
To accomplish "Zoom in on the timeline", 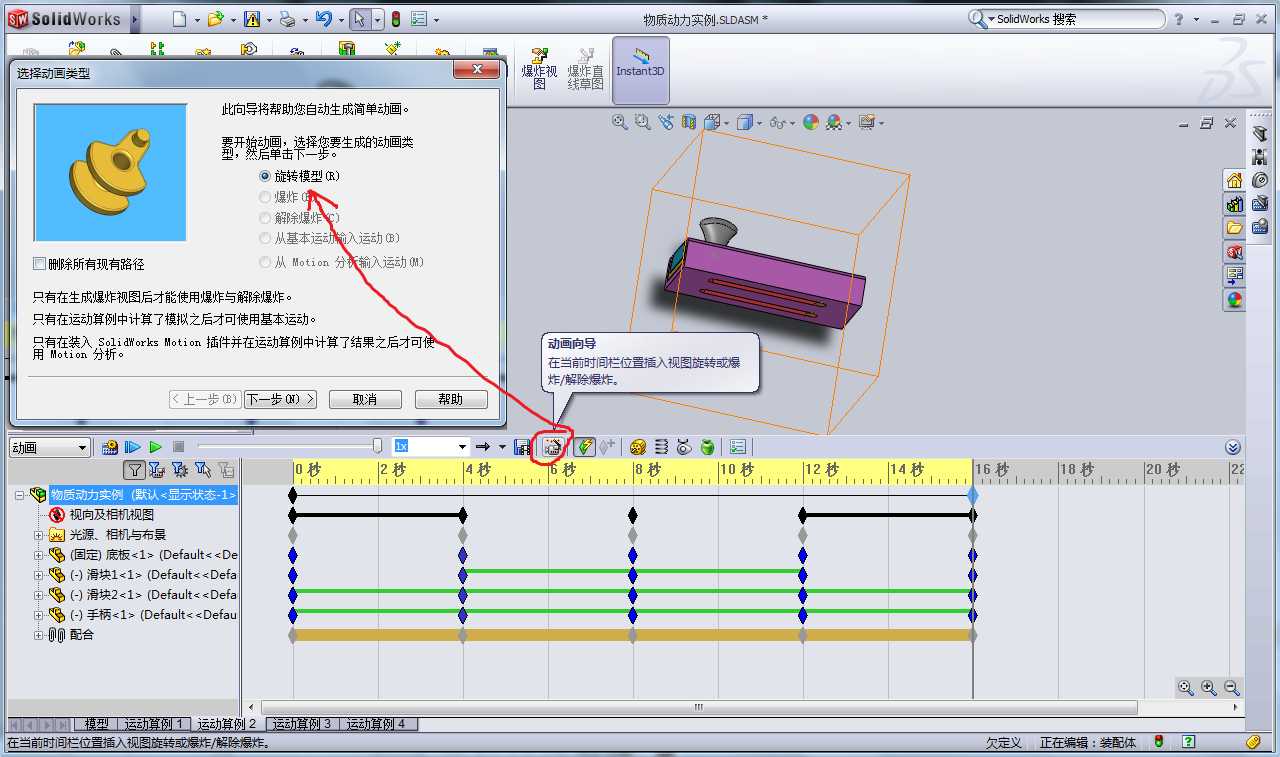I will [x=1209, y=688].
